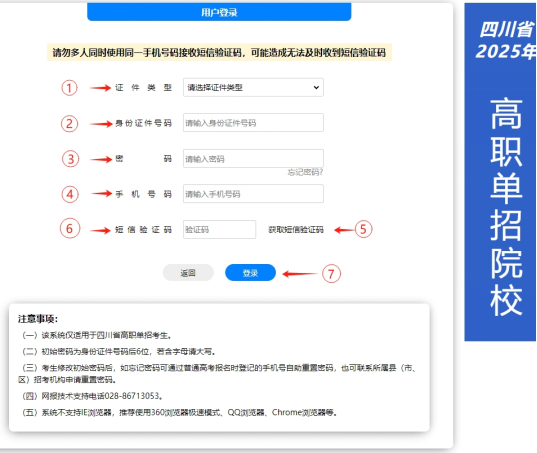Click the 短信验证码 field label
The height and width of the screenshot is (453, 537).
(143, 230)
